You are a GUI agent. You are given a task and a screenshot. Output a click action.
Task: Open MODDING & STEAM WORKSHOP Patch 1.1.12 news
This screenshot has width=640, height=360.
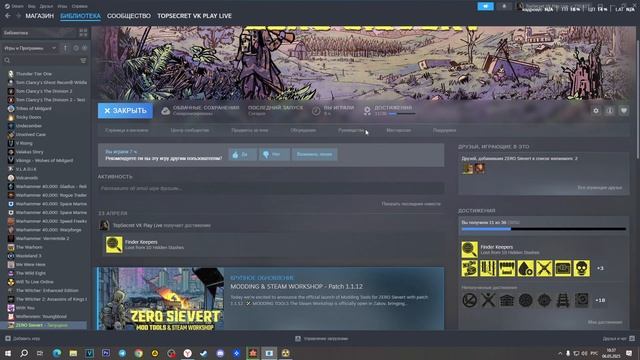(296, 287)
